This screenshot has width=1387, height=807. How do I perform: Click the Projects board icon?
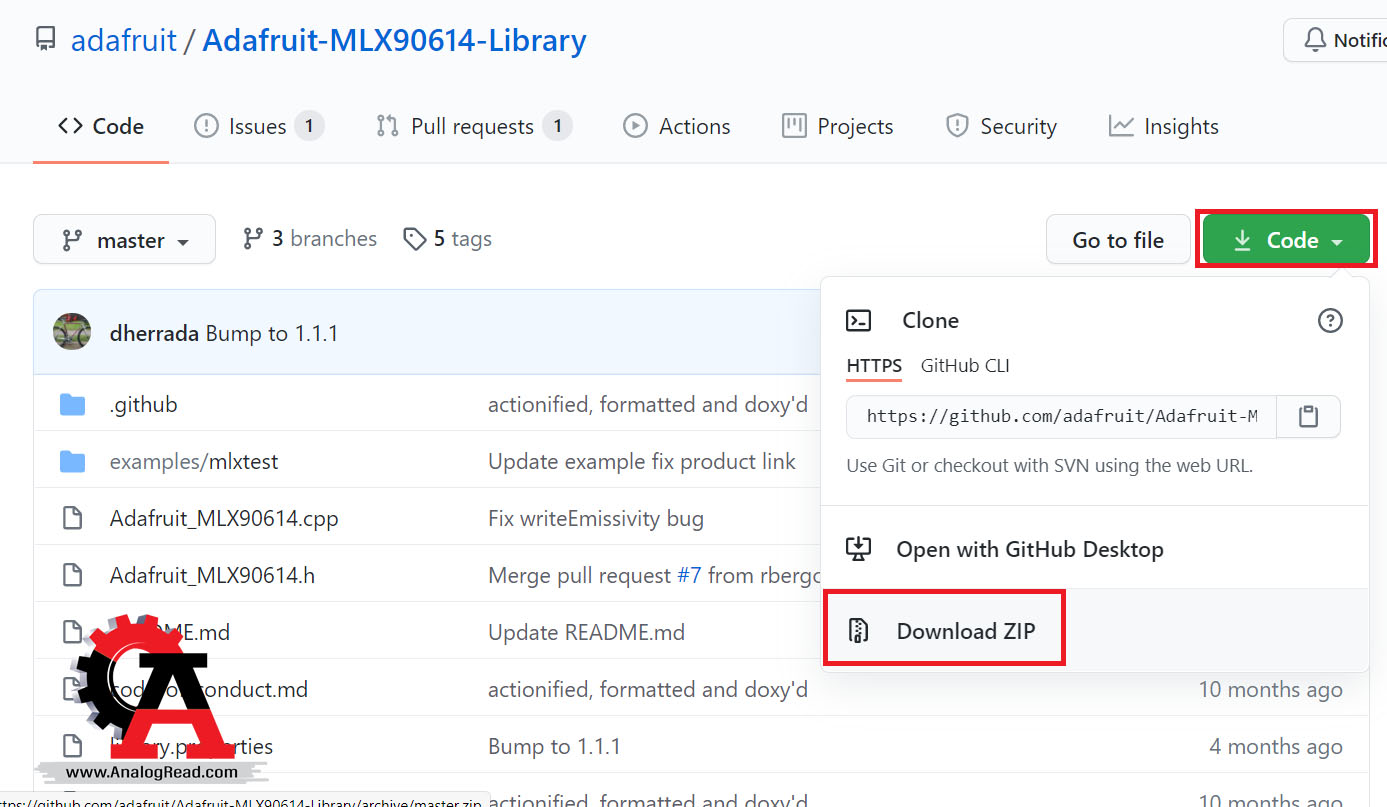794,127
